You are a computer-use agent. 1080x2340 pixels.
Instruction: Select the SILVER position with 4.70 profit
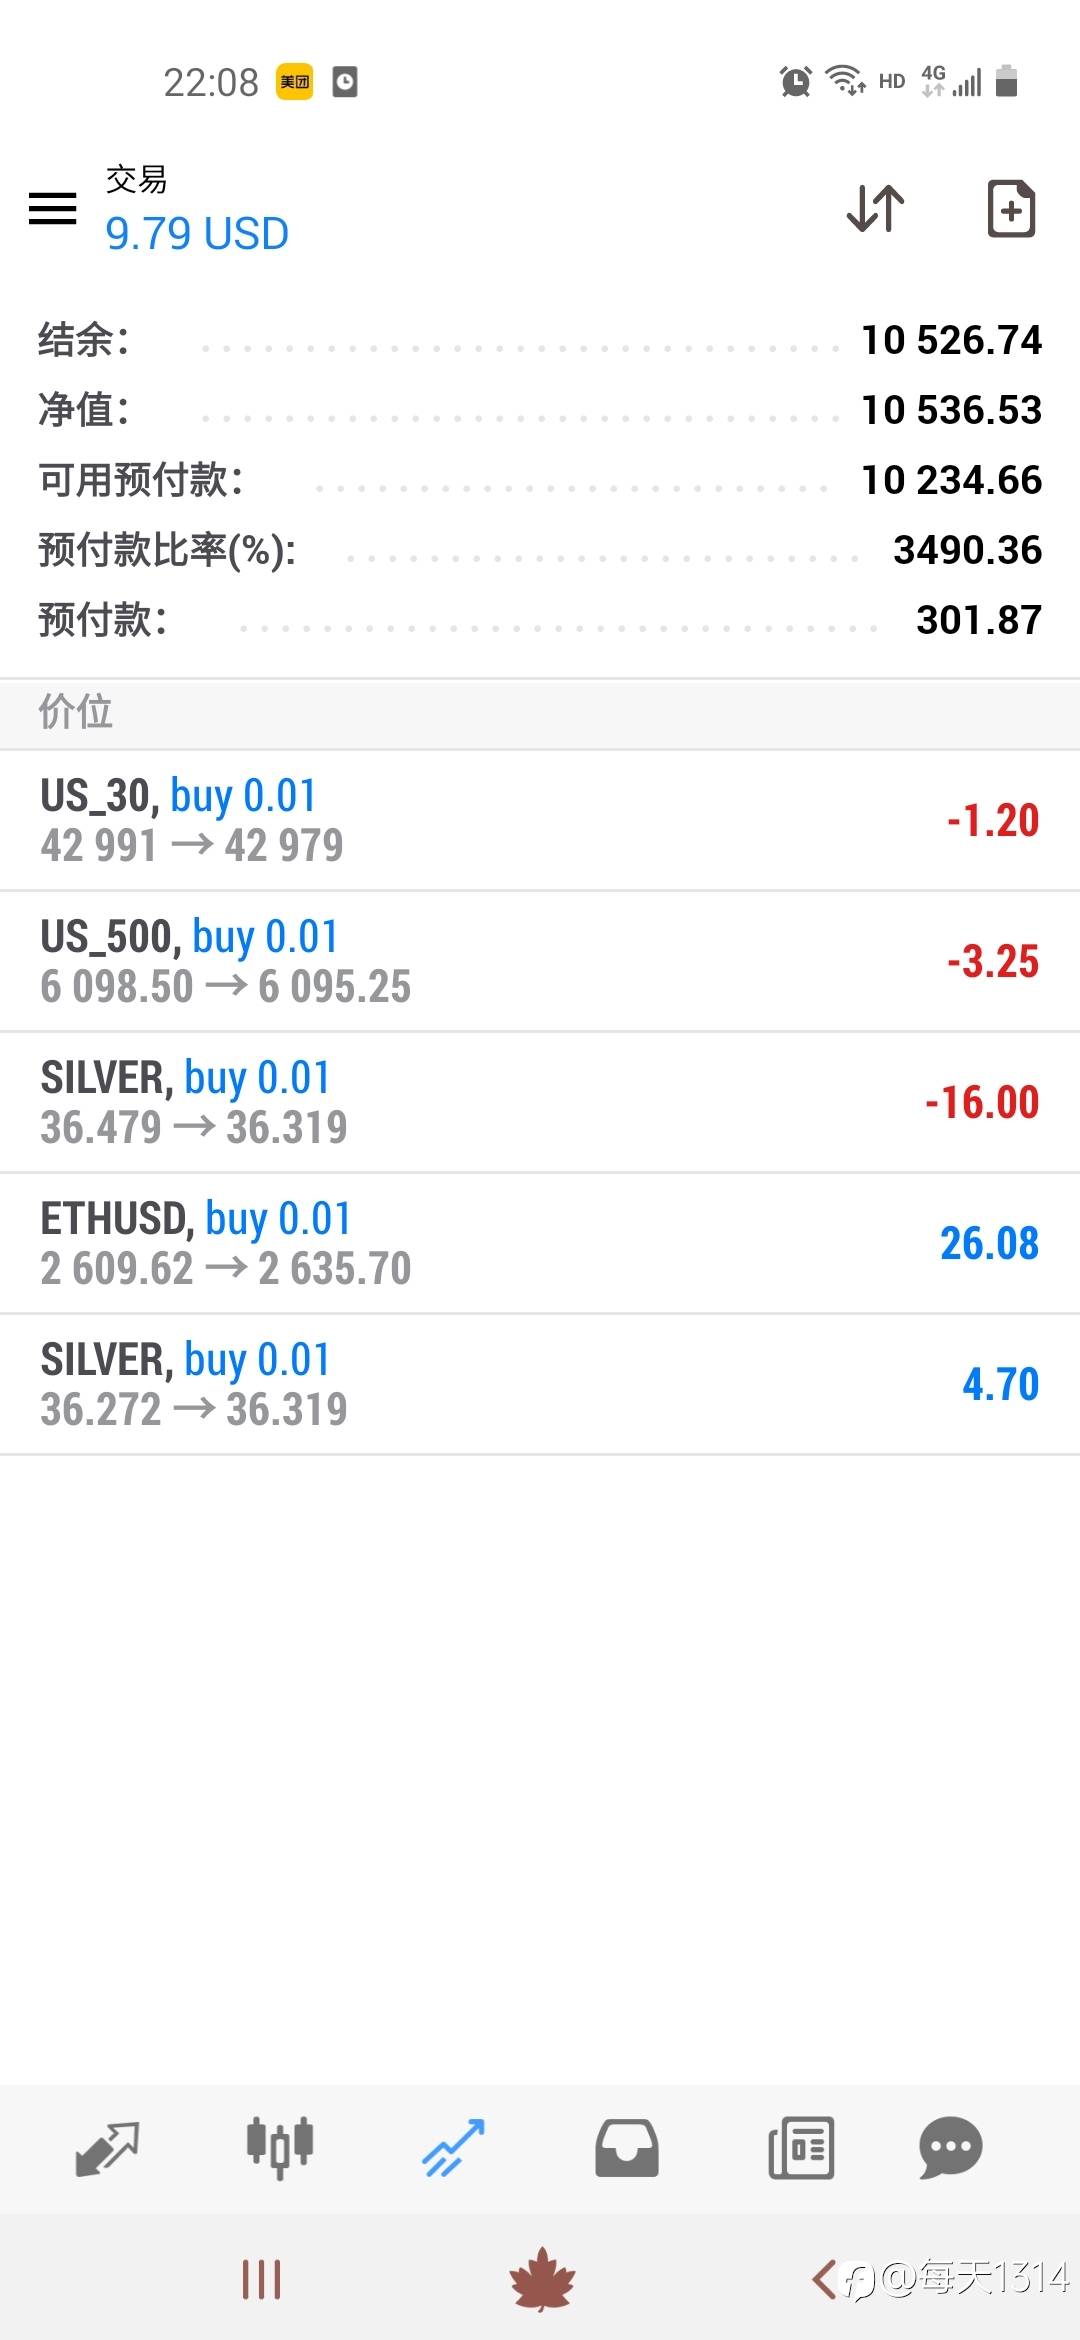click(540, 1384)
